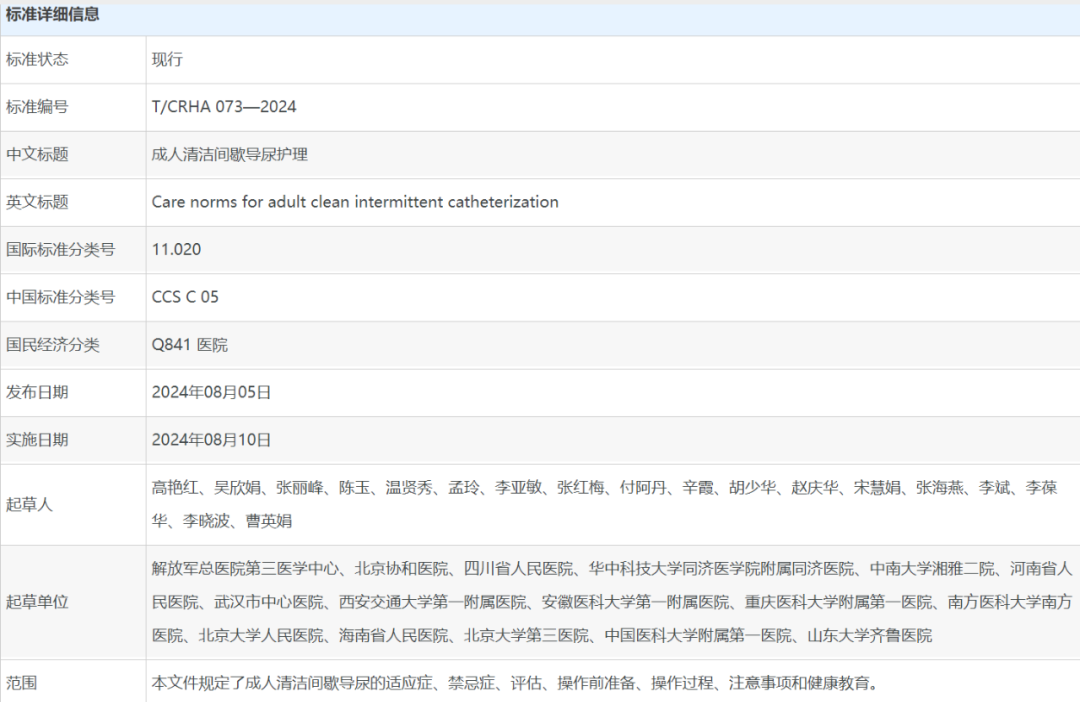Image resolution: width=1080 pixels, height=702 pixels.
Task: Click the 范围 label
Action: [x=21, y=683]
